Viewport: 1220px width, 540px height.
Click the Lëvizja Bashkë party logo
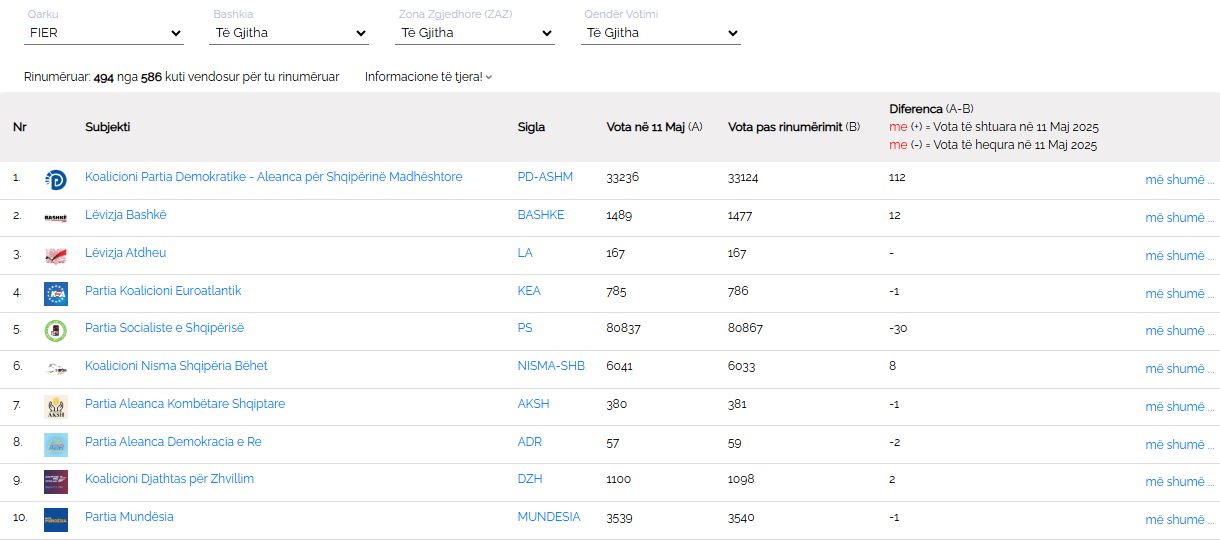click(56, 218)
